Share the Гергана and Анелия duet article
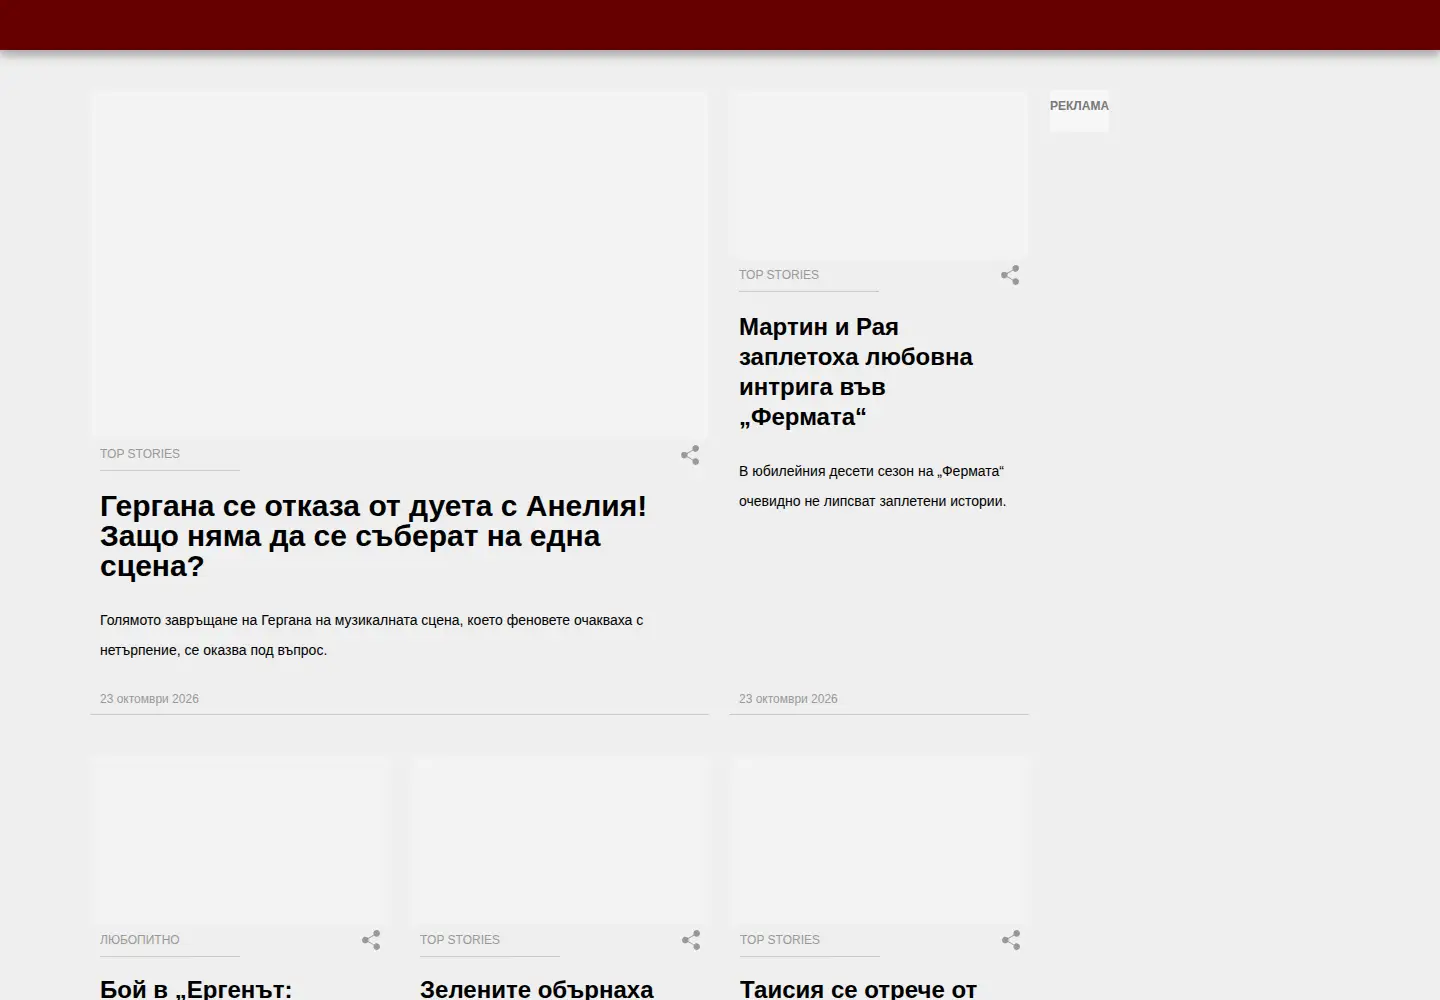Image resolution: width=1440 pixels, height=1000 pixels. [690, 455]
